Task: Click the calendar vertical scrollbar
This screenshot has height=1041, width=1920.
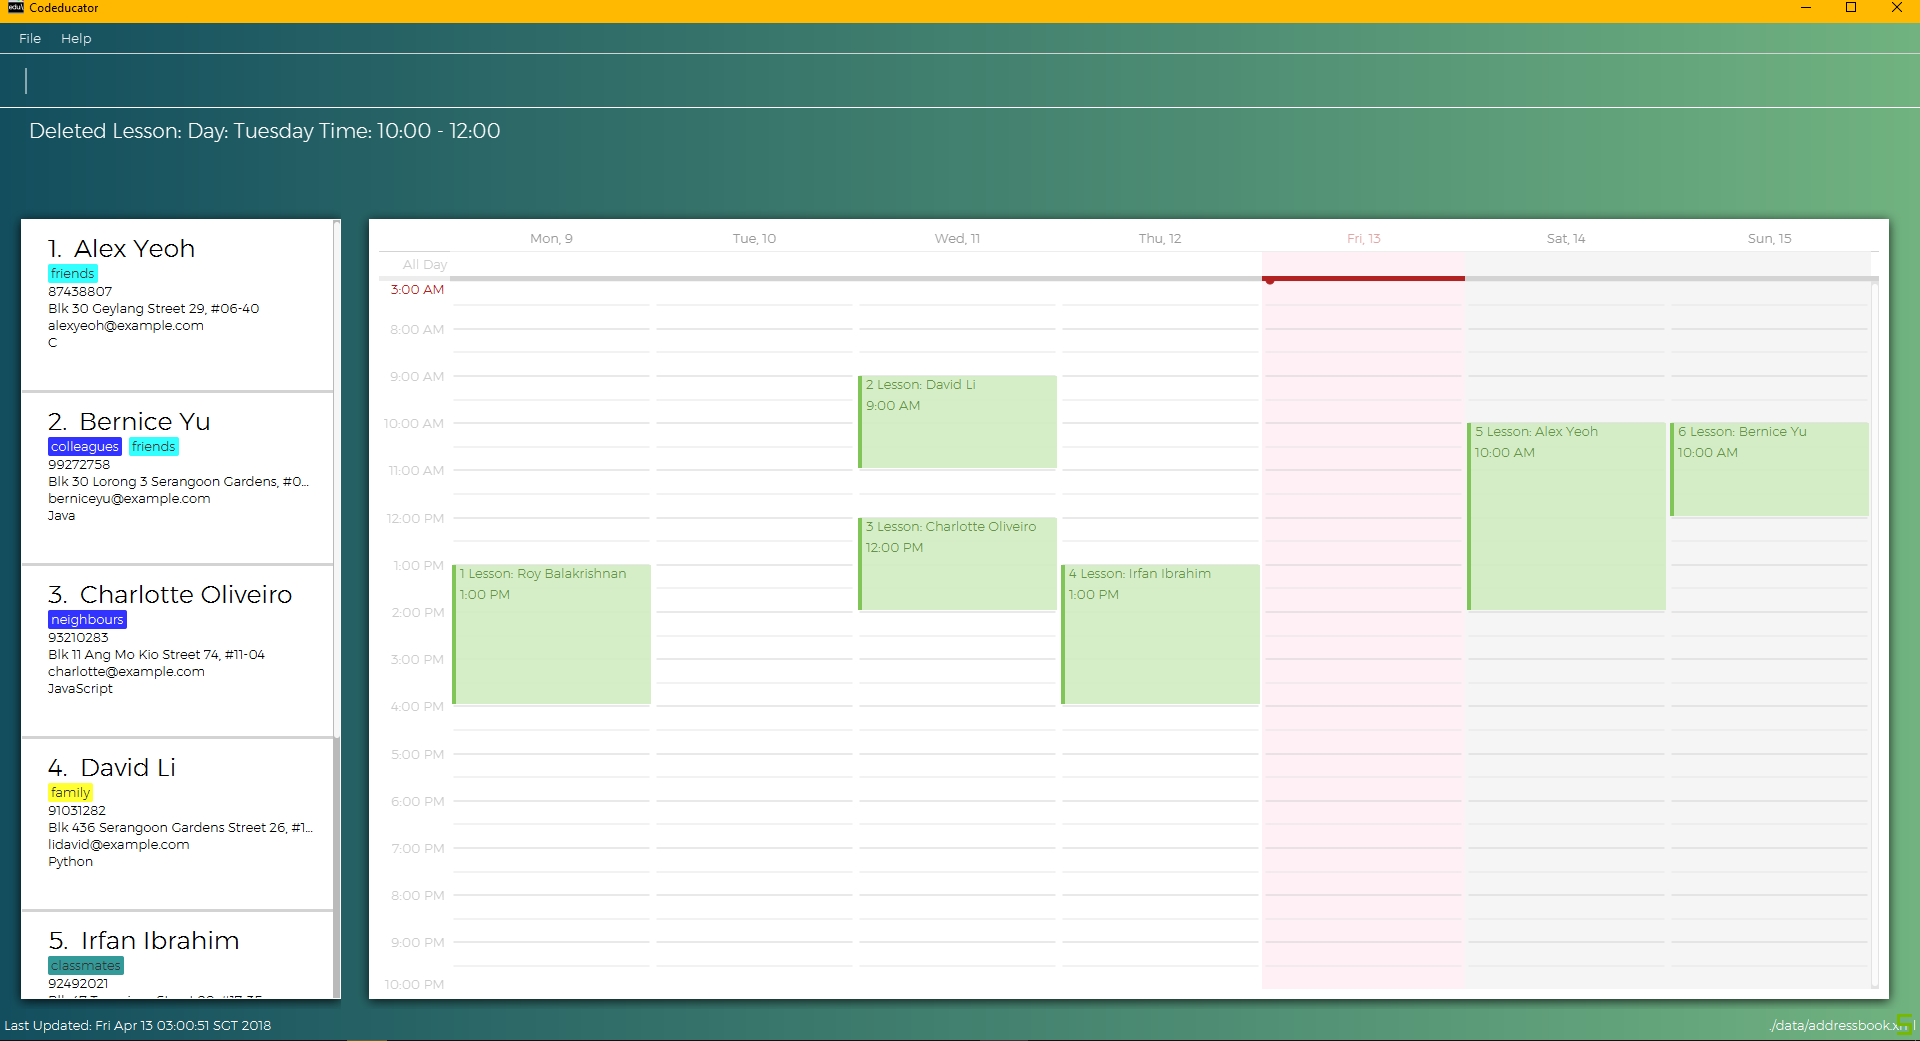Action: pyautogui.click(x=1874, y=634)
